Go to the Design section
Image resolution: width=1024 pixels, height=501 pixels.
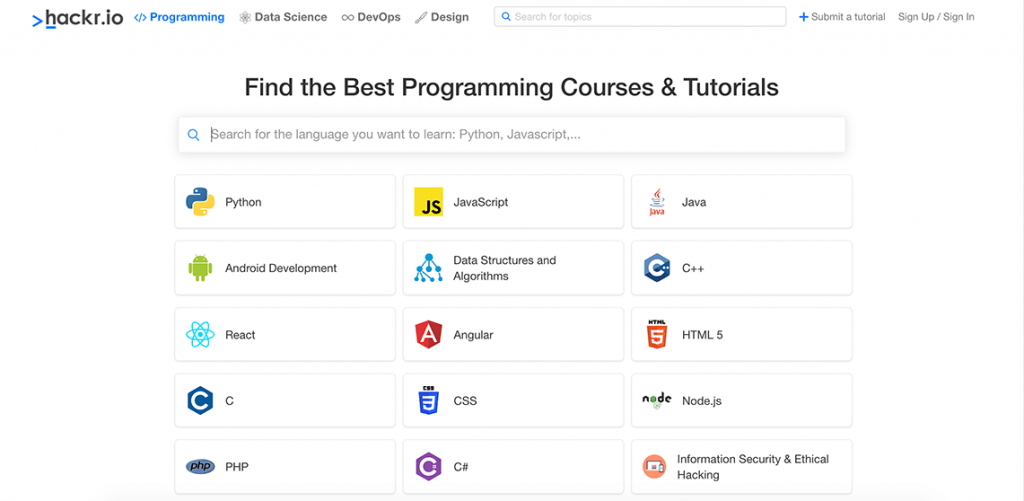442,18
